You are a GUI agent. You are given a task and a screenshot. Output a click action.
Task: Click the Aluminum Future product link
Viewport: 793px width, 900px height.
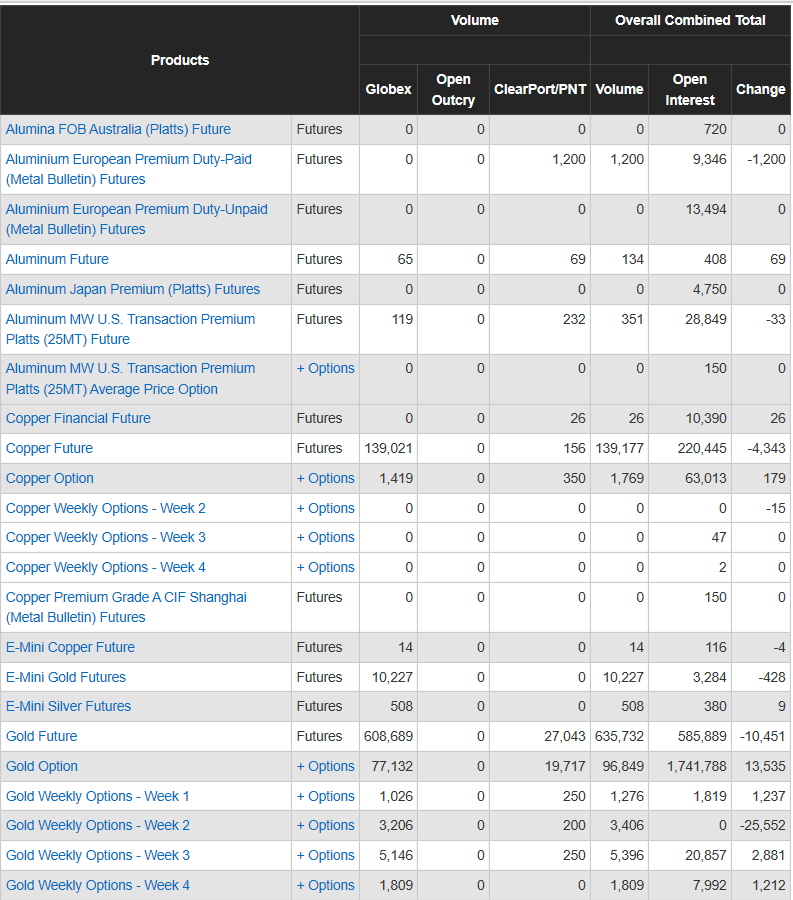(x=57, y=259)
